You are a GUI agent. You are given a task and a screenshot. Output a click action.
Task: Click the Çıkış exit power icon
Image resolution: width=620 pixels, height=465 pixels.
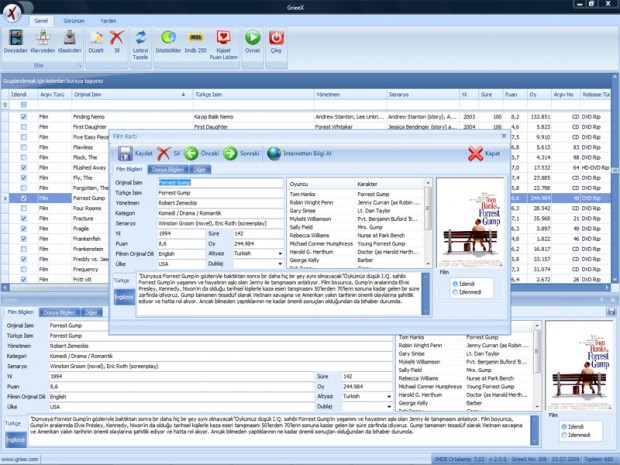tap(276, 38)
